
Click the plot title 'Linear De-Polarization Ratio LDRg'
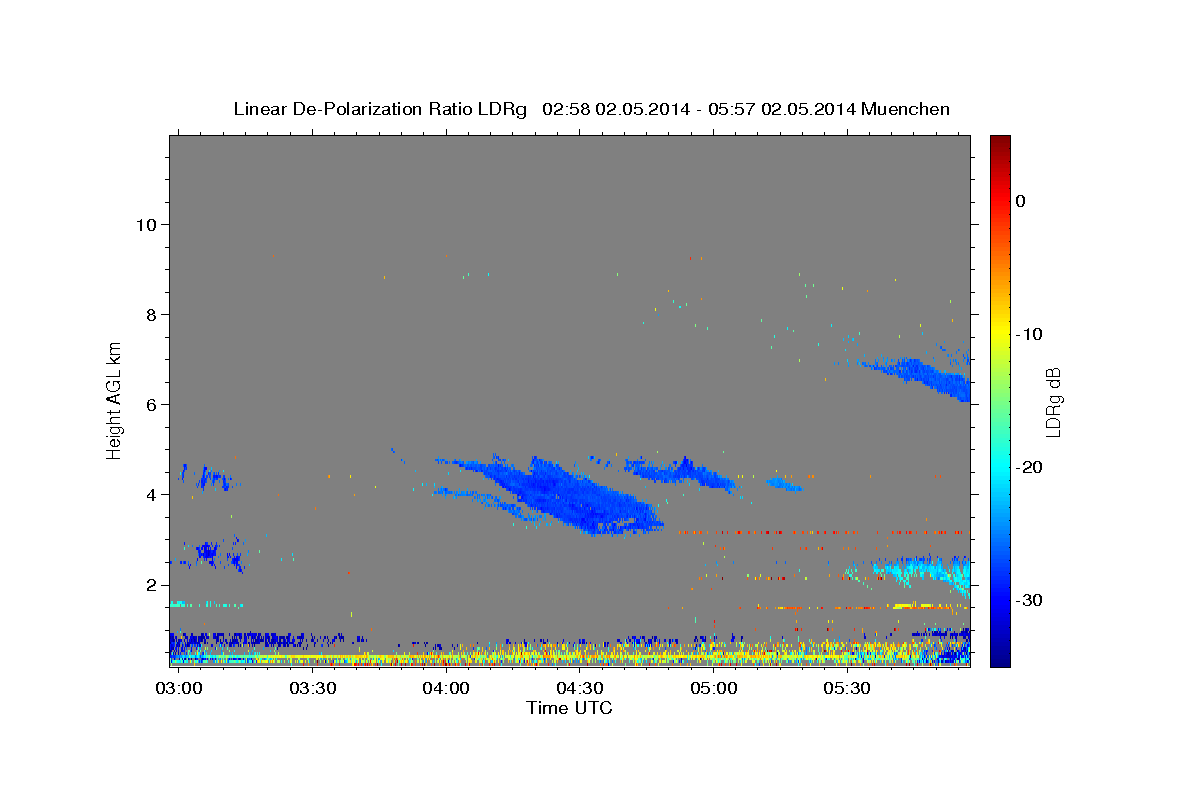point(380,109)
